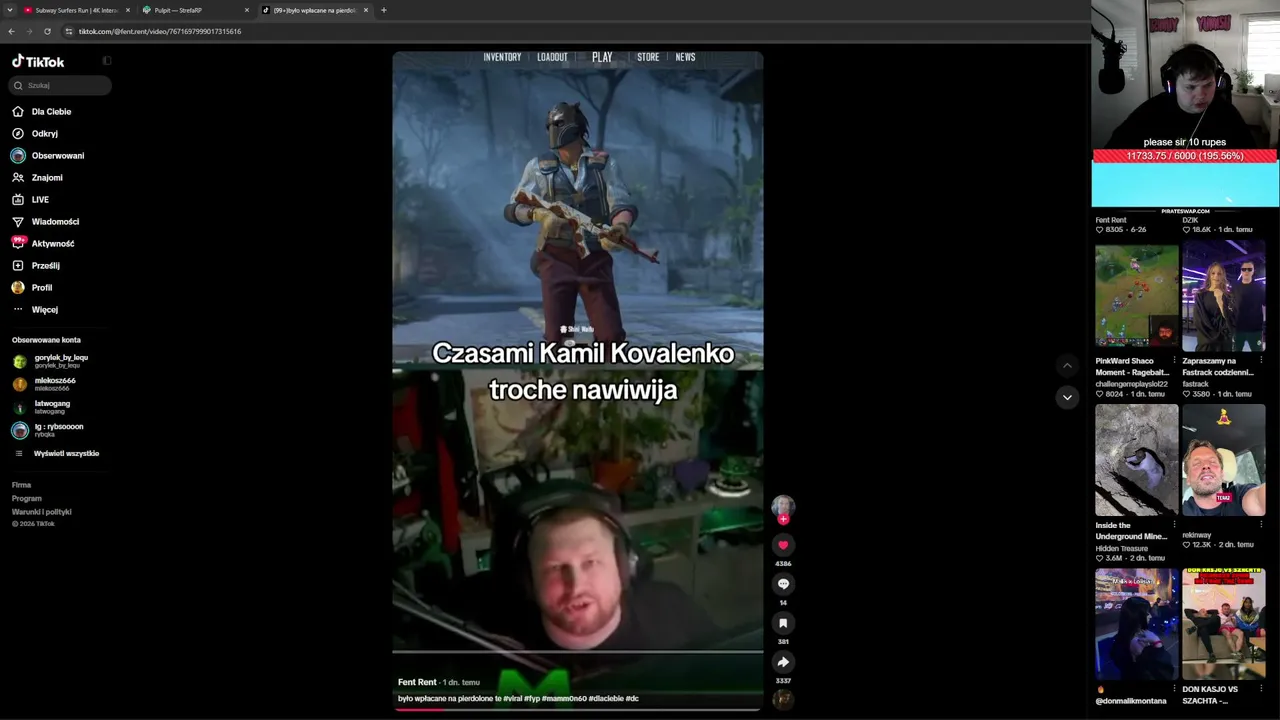Open options for Zapraszamy na Fastrack video

click(x=1261, y=361)
